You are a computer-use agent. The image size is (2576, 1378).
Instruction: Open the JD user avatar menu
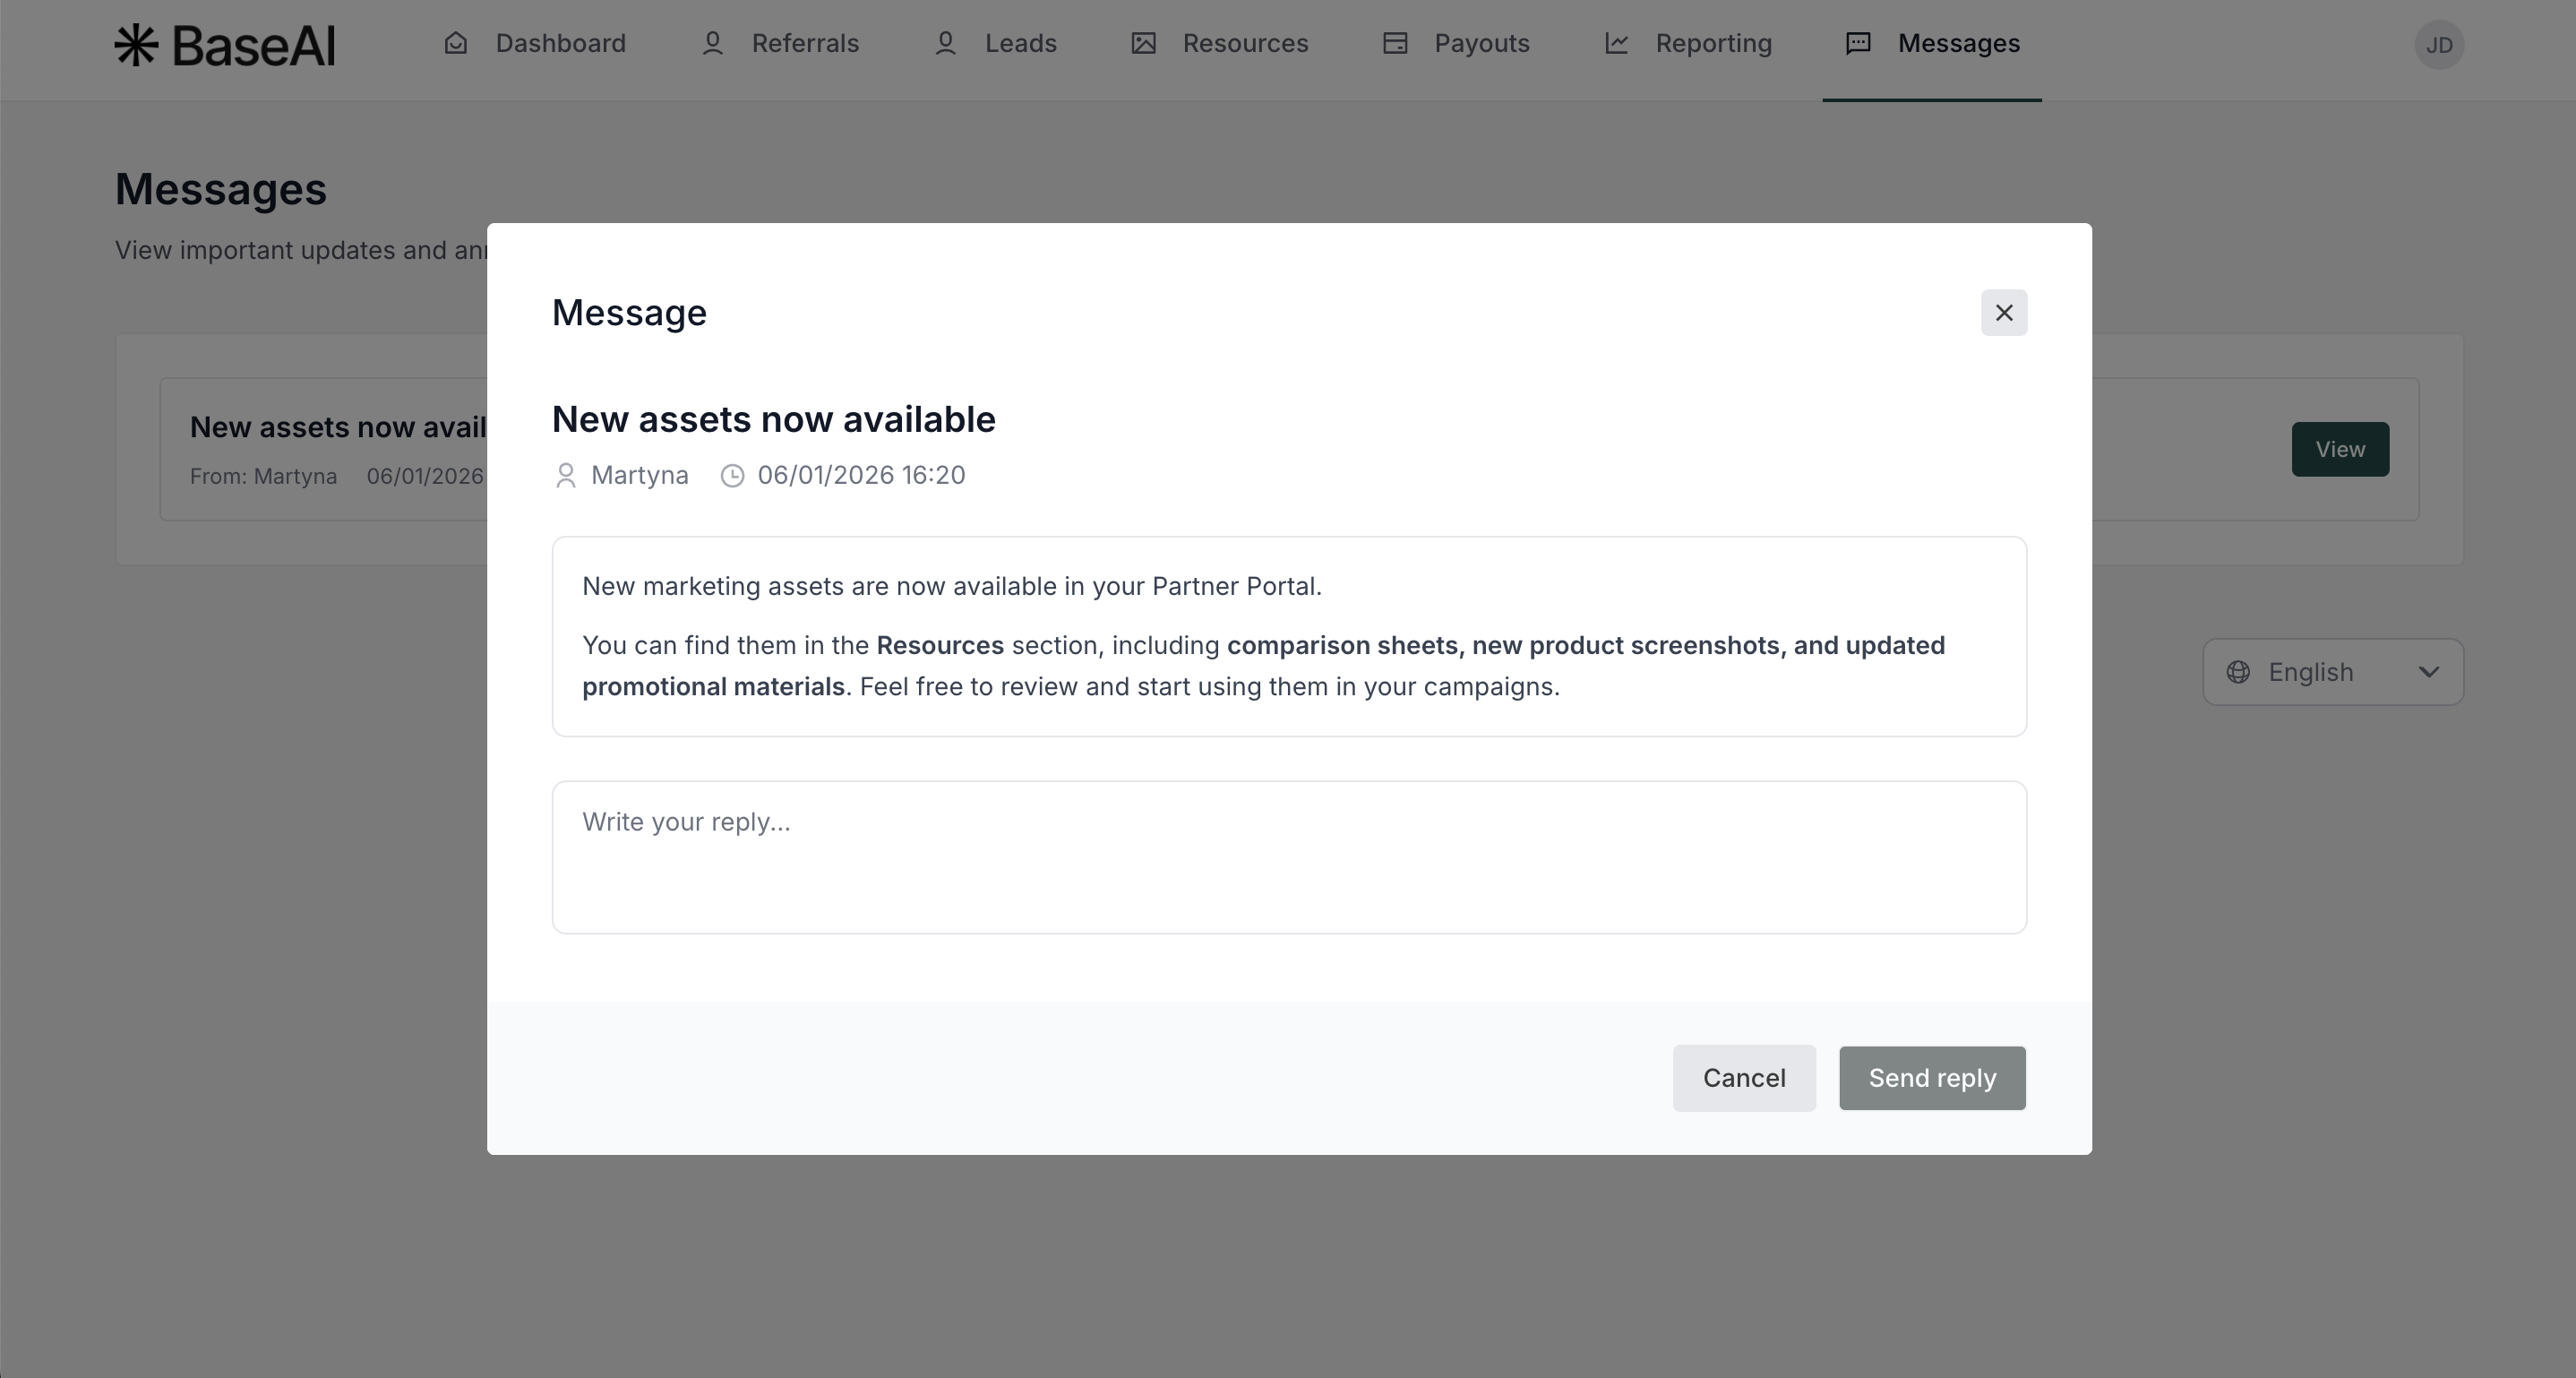pos(2438,45)
